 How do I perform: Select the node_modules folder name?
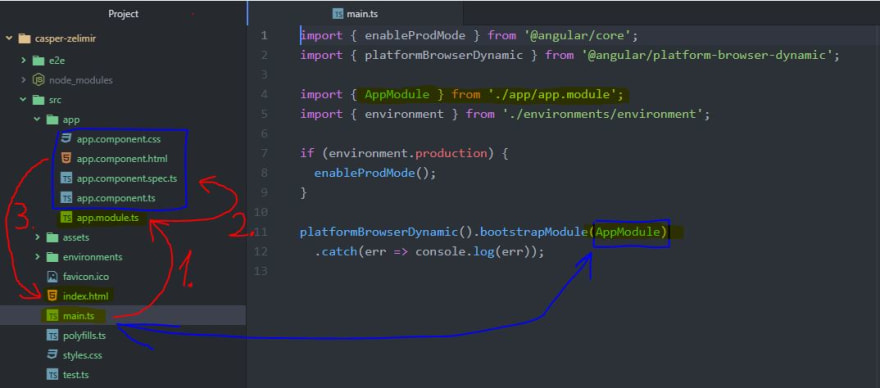pos(81,80)
